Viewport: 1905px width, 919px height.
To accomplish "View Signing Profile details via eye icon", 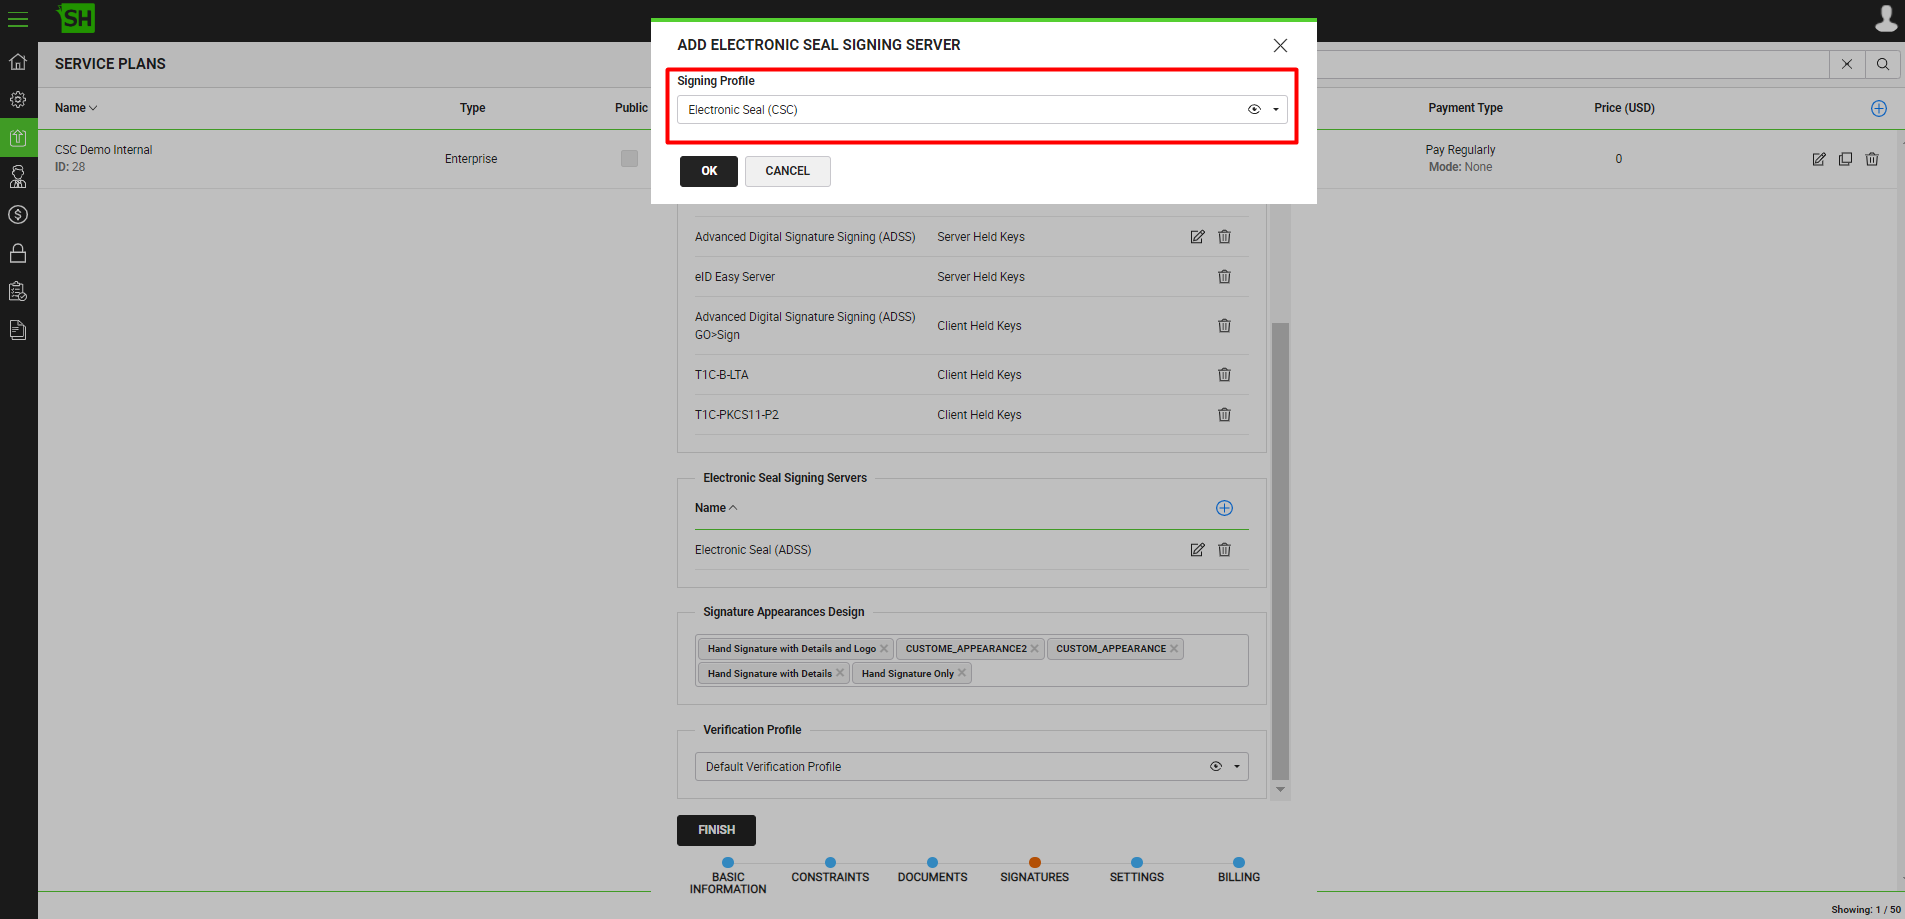I will [x=1254, y=110].
